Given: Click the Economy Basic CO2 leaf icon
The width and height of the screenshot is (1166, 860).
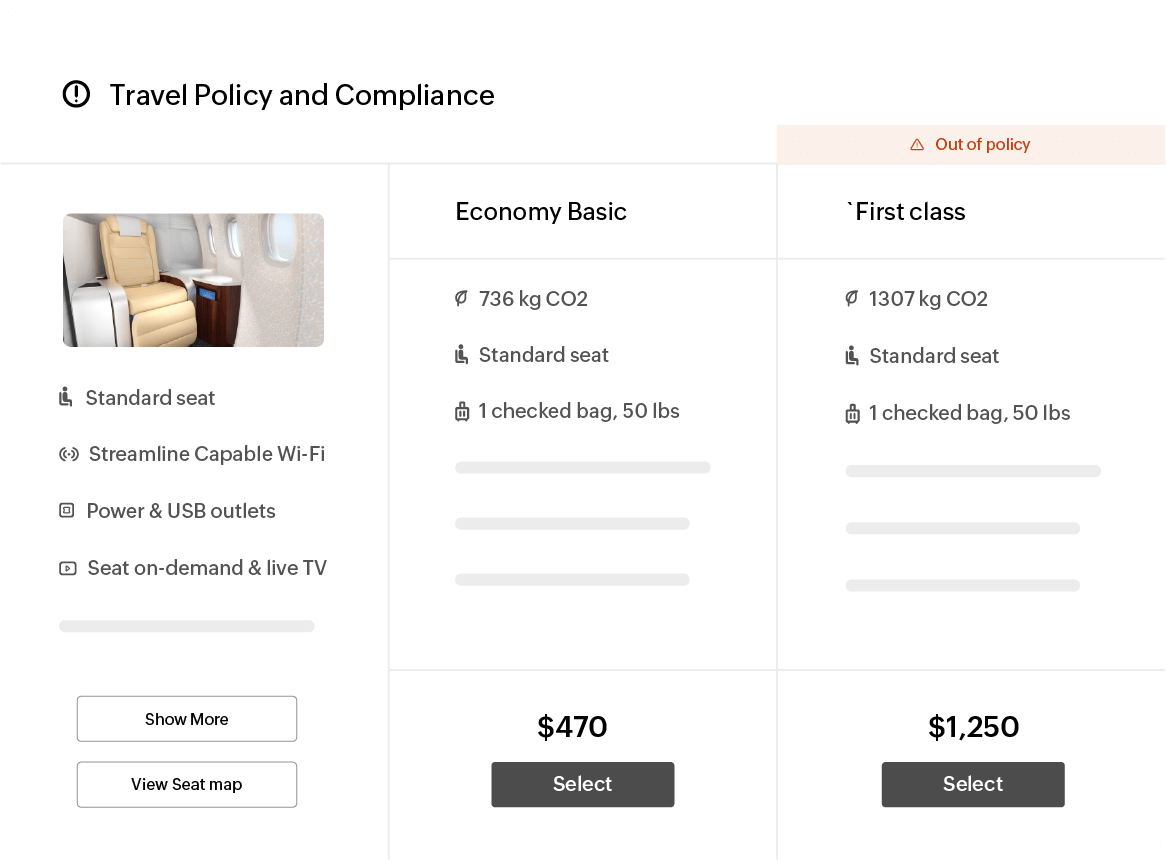Looking at the screenshot, I should [x=461, y=298].
